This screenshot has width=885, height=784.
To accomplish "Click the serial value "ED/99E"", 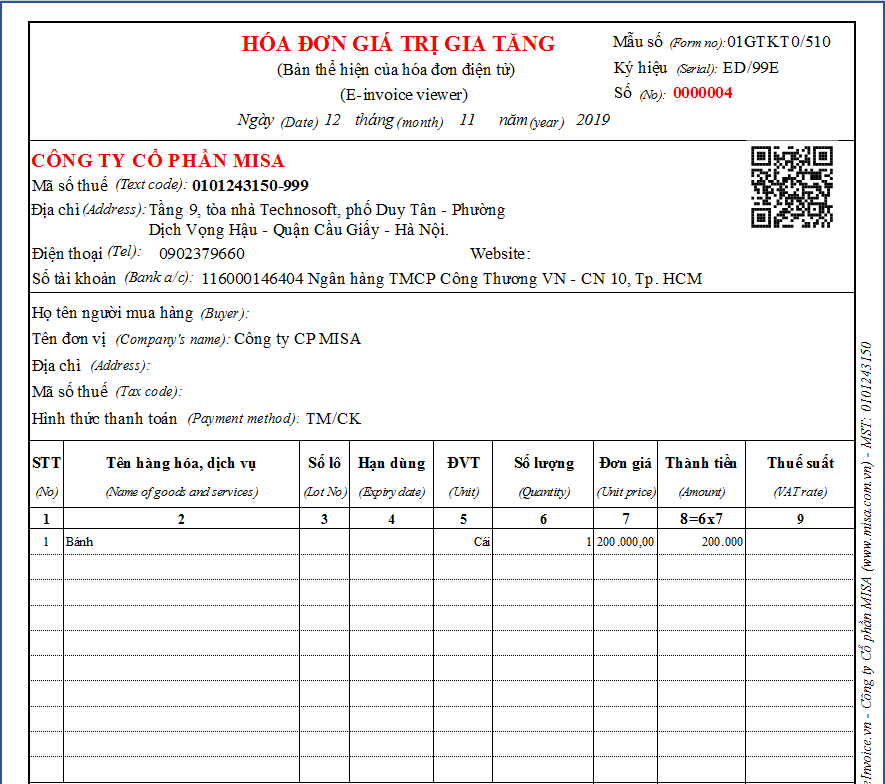I will point(751,68).
